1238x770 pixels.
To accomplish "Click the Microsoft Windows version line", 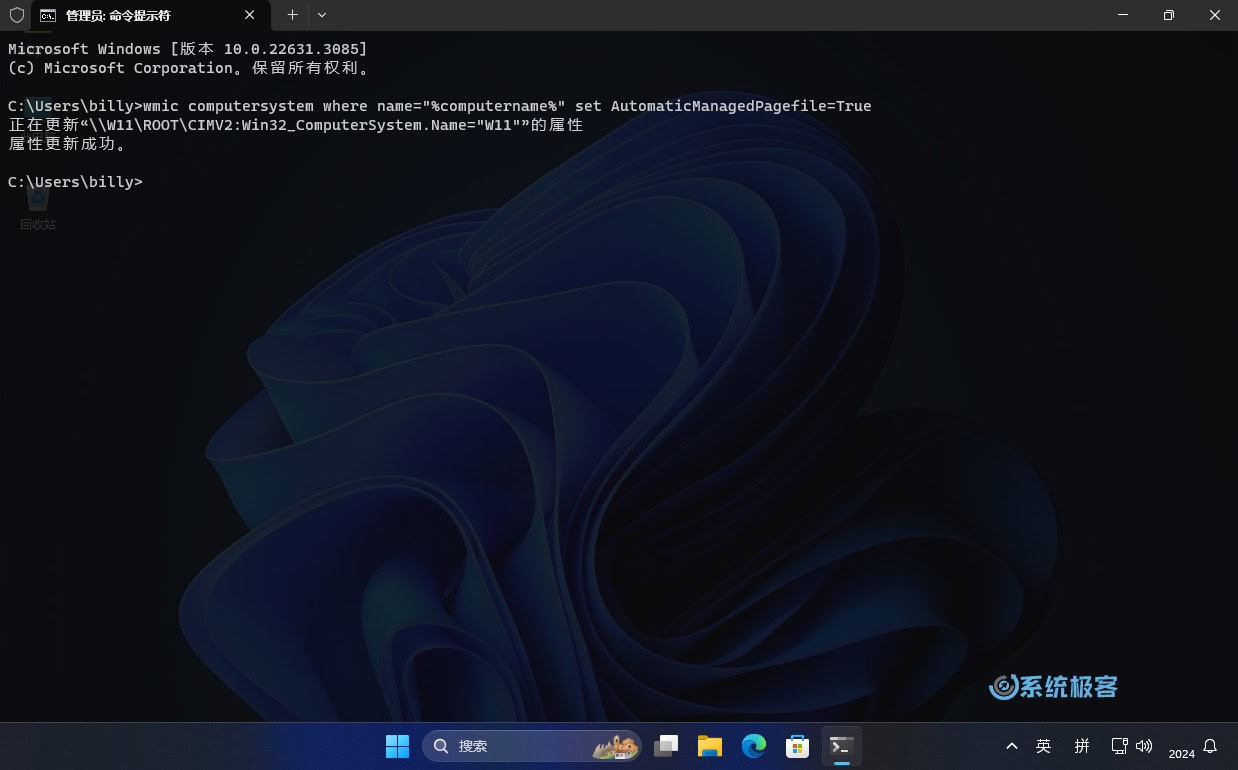I will coord(188,49).
